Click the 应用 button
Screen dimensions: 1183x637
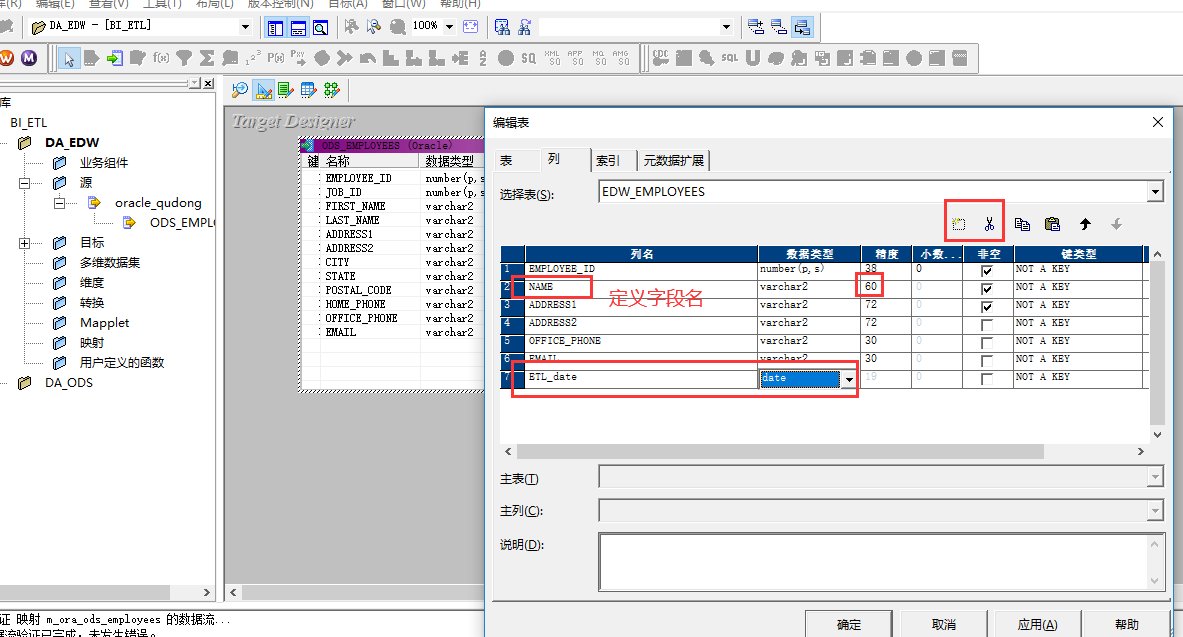click(x=1037, y=624)
